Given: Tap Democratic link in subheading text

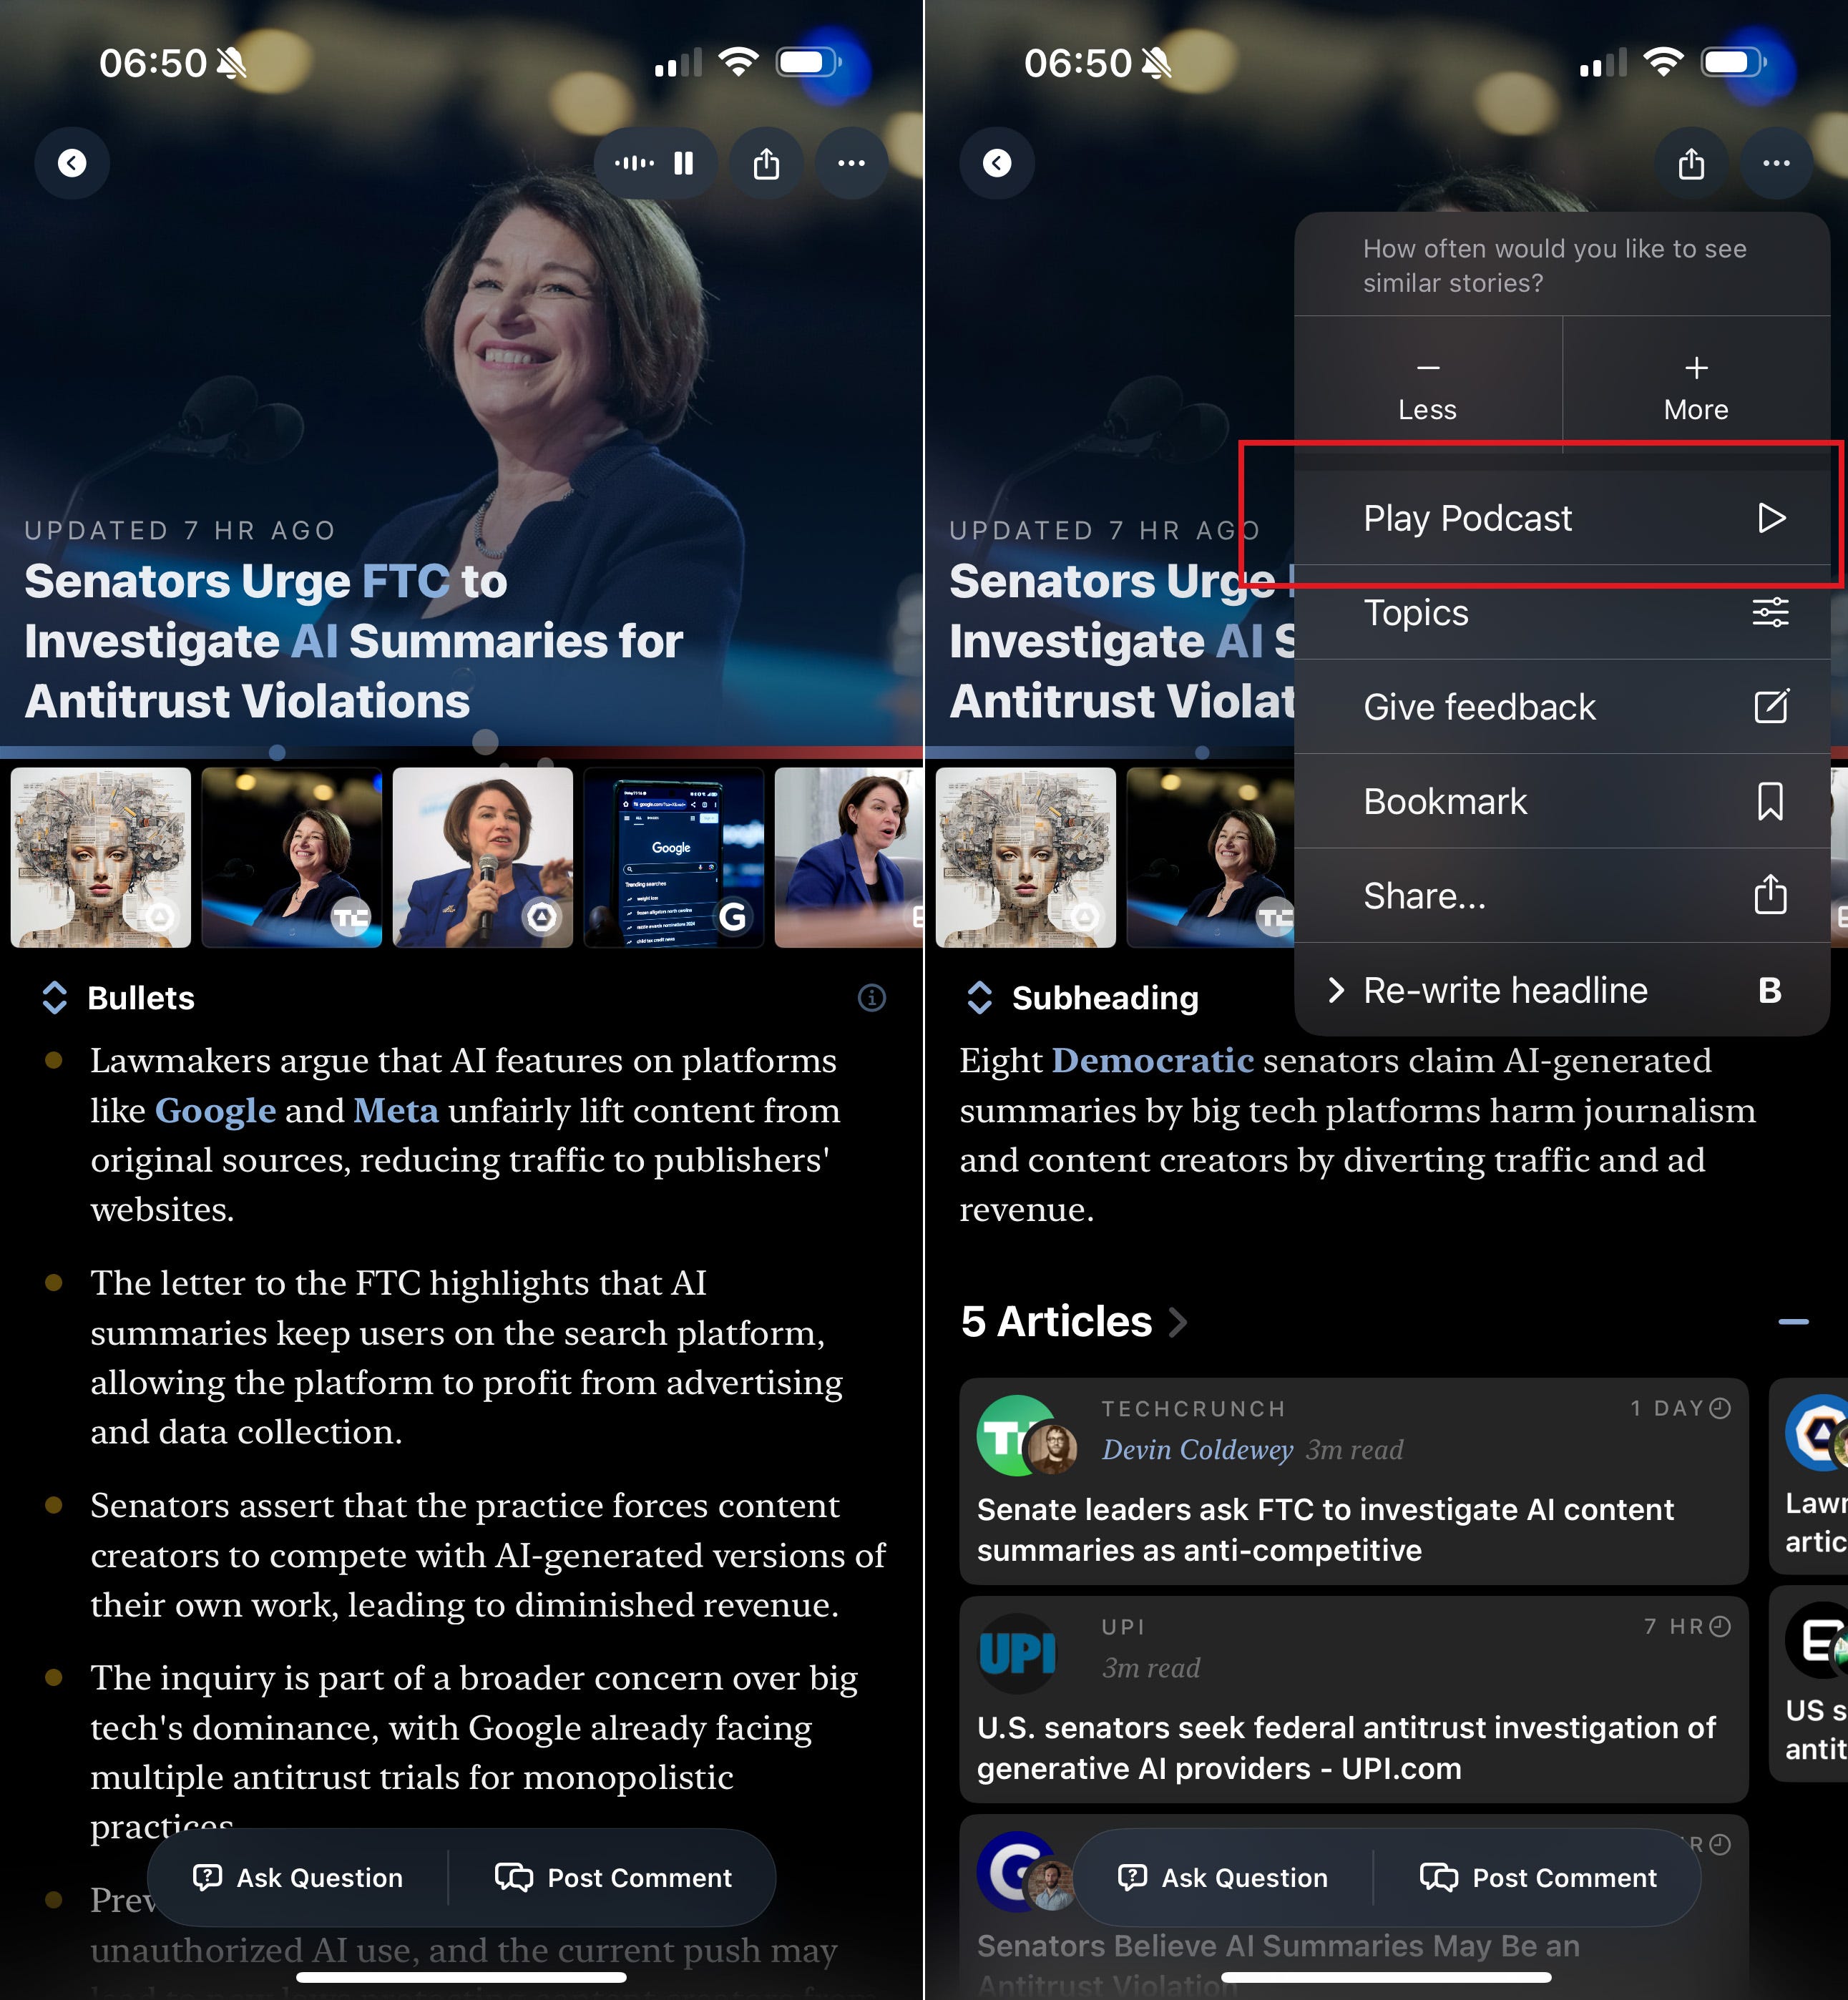Looking at the screenshot, I should point(1153,1060).
